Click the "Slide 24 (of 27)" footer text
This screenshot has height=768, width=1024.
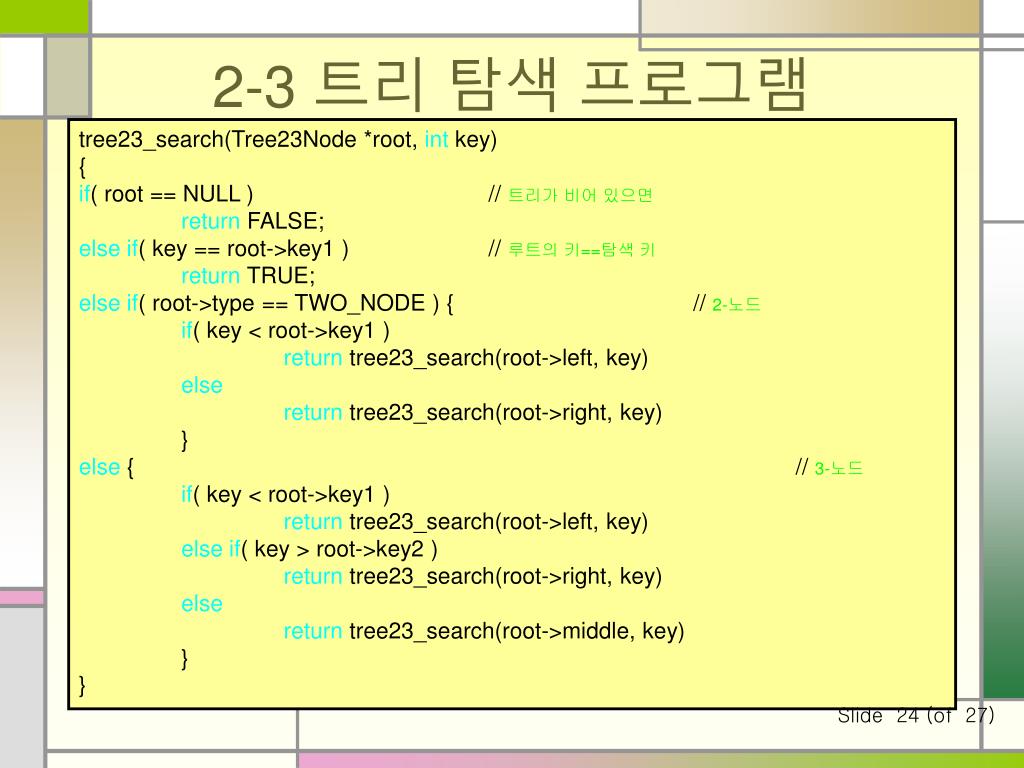[916, 716]
